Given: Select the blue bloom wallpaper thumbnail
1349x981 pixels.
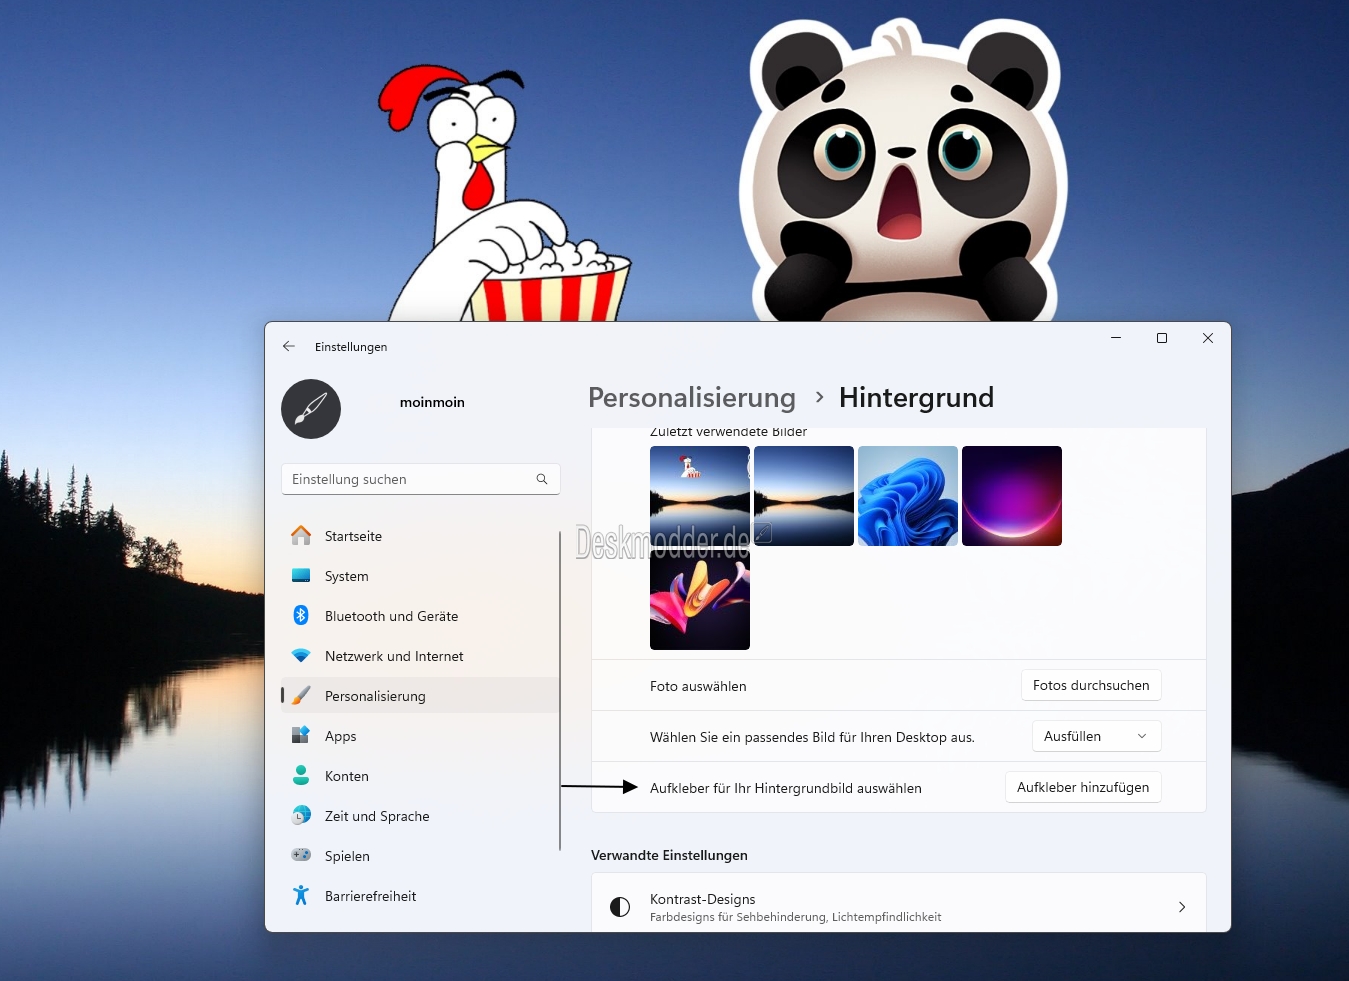Looking at the screenshot, I should (x=908, y=496).
